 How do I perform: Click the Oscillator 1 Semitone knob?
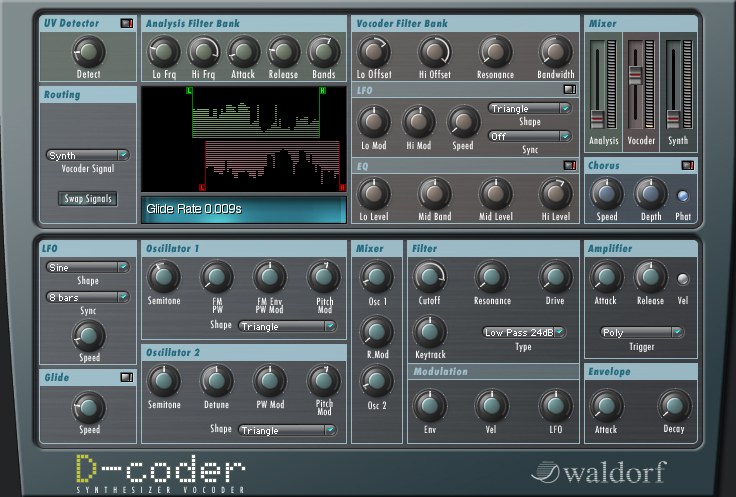click(165, 276)
